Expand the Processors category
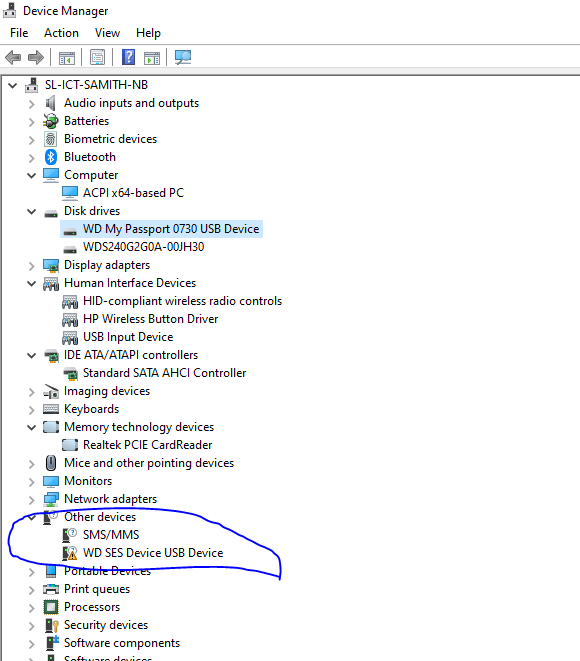This screenshot has width=580, height=661. pyautogui.click(x=32, y=608)
